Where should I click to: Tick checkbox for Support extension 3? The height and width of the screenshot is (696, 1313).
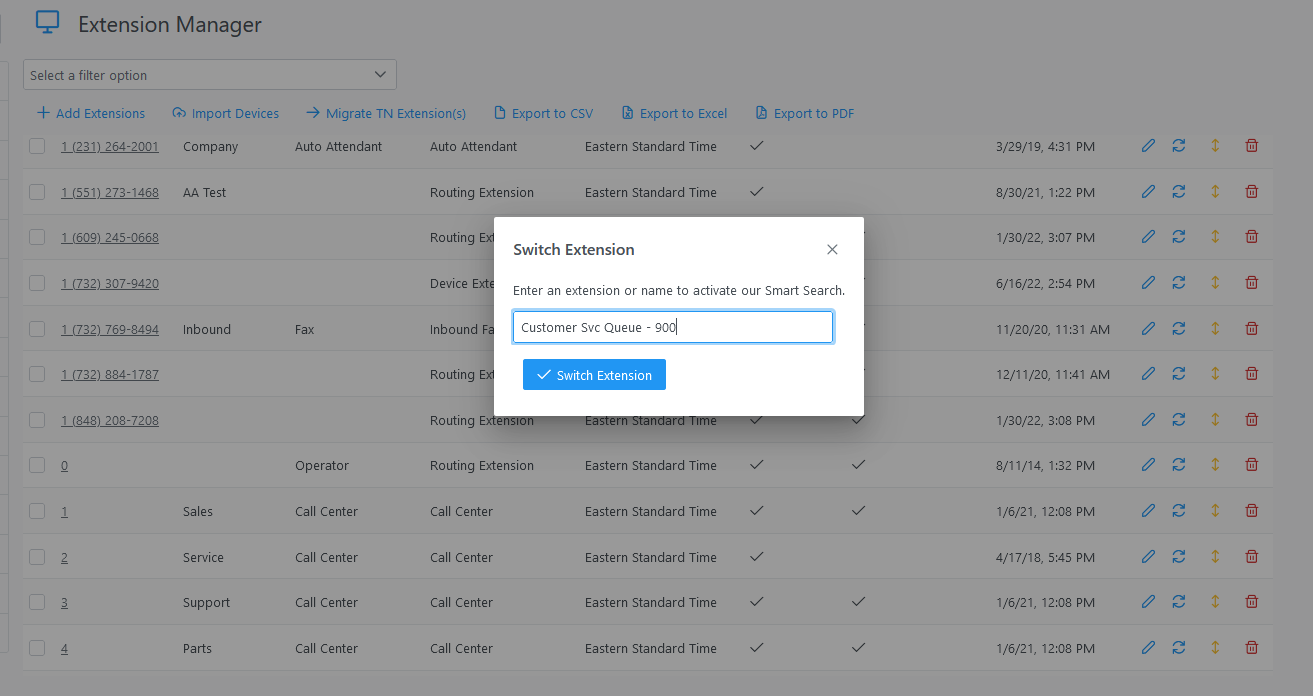[37, 602]
